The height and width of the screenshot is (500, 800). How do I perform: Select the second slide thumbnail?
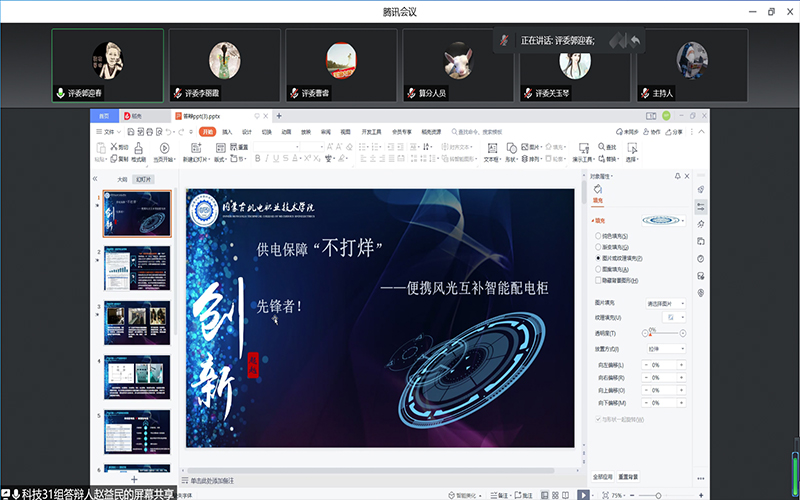pos(138,270)
